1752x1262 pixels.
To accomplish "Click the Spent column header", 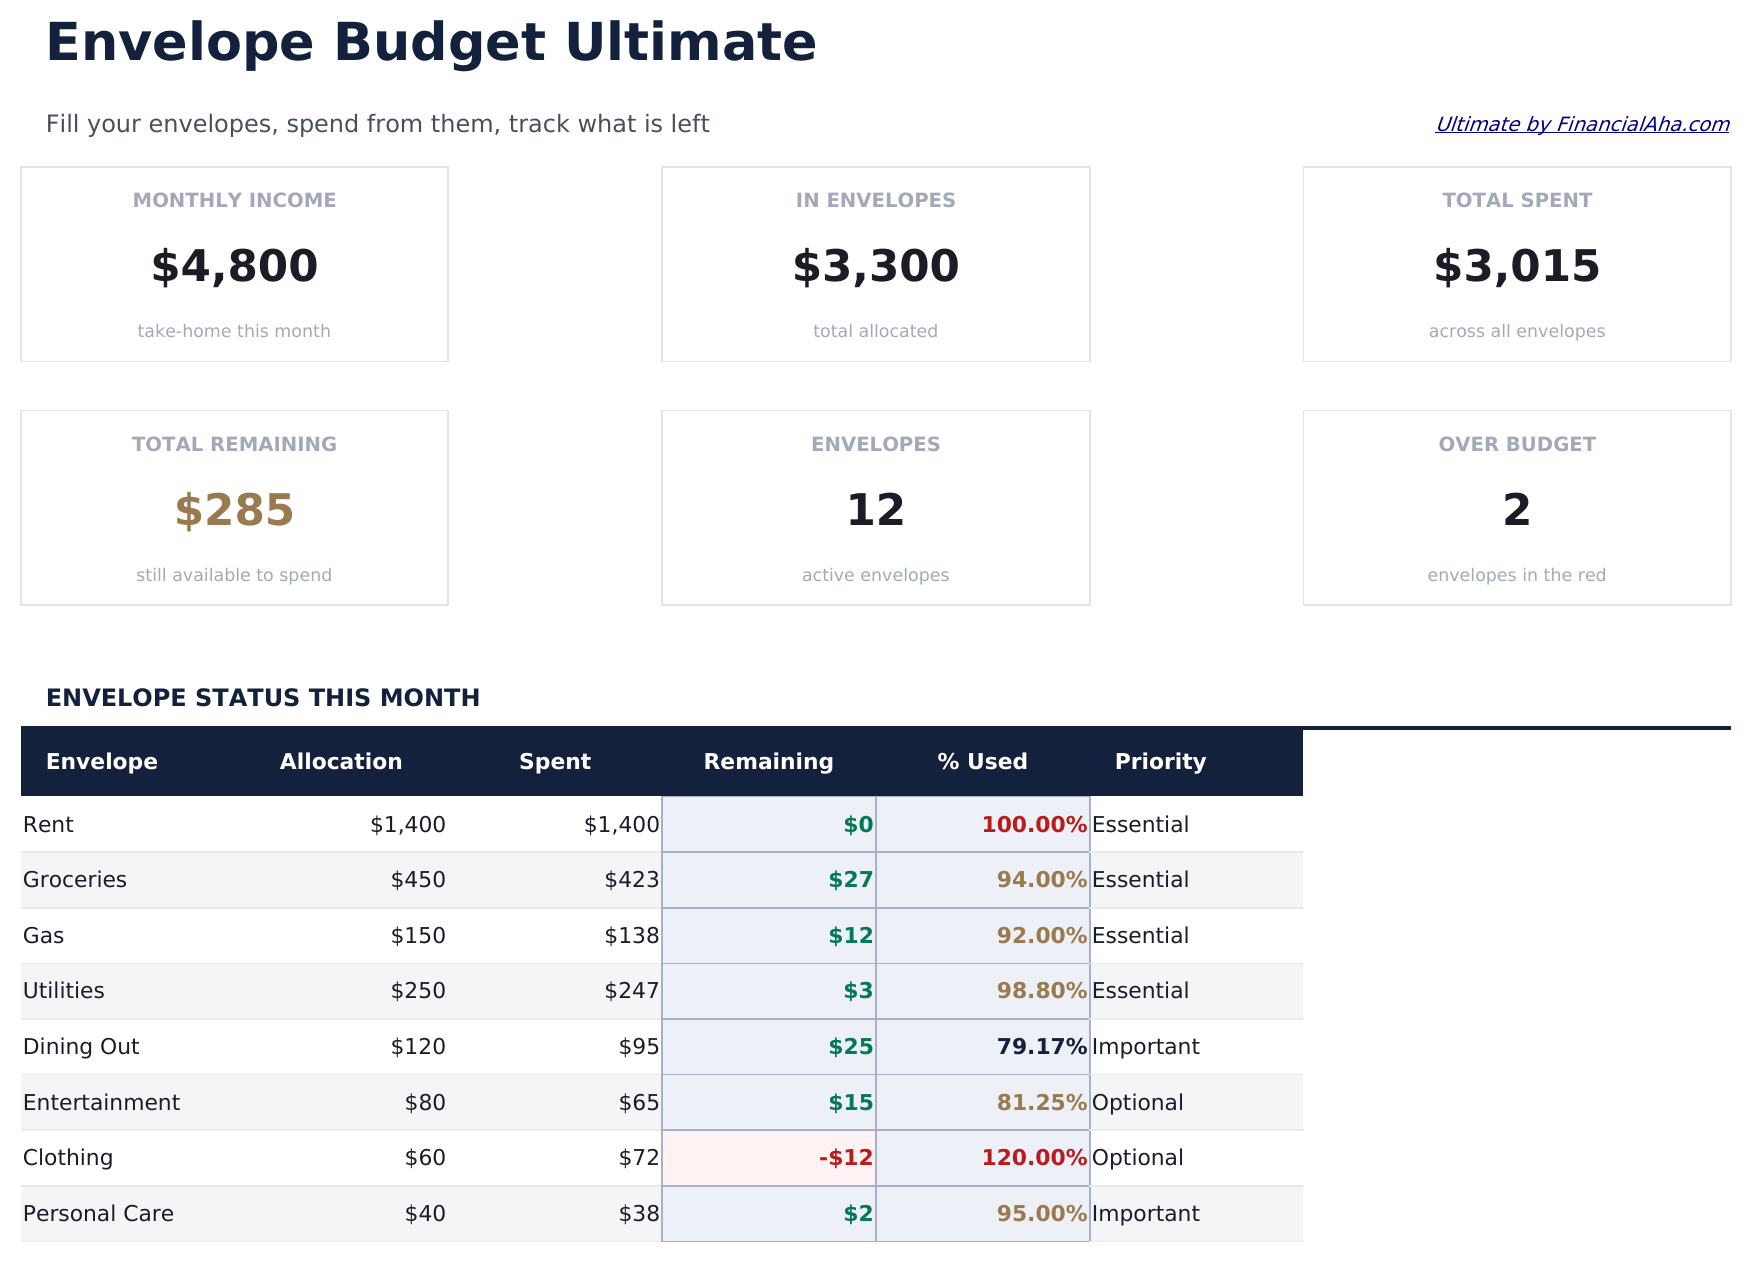I will pos(555,761).
